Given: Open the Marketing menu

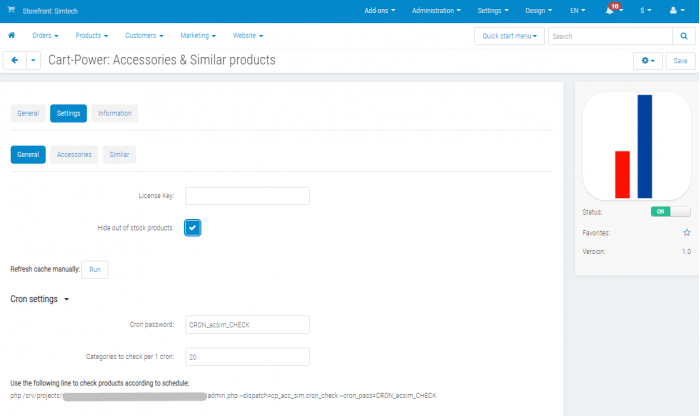Looking at the screenshot, I should (198, 35).
